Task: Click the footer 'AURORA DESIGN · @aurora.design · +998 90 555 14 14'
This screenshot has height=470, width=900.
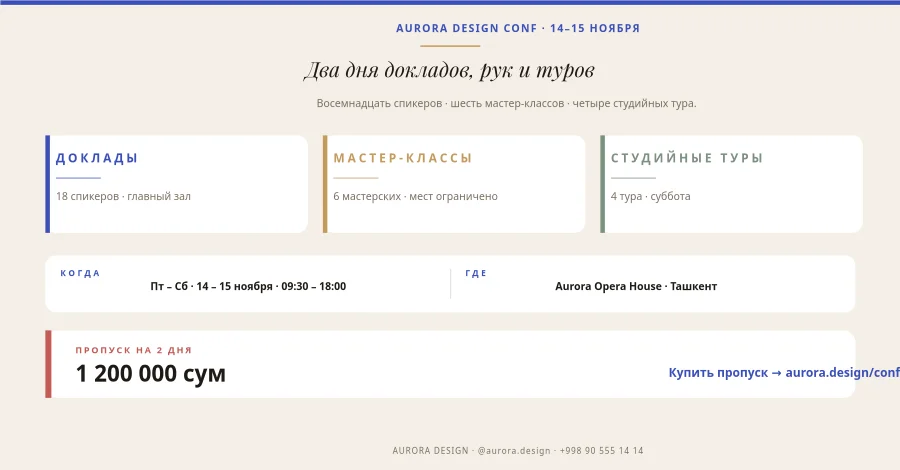Action: coord(518,450)
